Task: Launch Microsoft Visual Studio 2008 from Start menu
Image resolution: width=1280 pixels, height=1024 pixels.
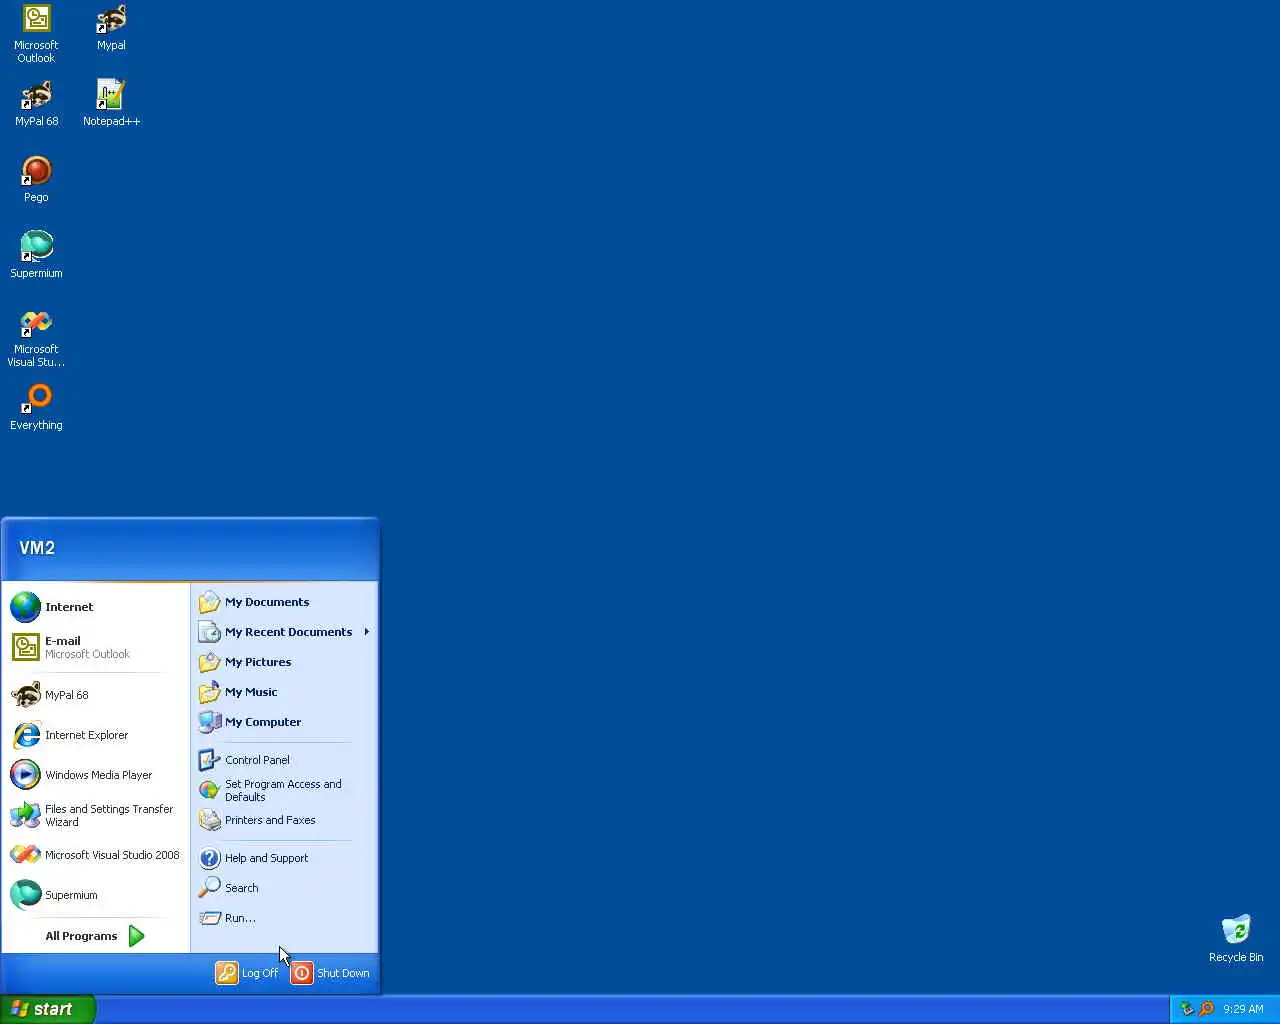Action: (96, 855)
